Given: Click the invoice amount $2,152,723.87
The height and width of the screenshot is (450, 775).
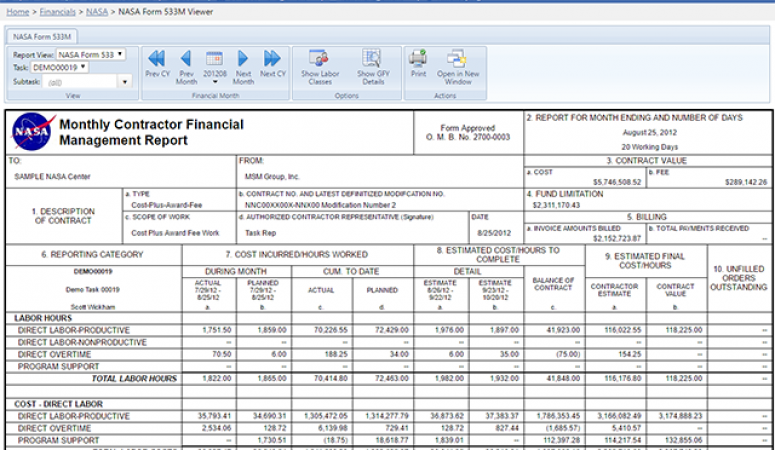Looking at the screenshot, I should point(617,238).
